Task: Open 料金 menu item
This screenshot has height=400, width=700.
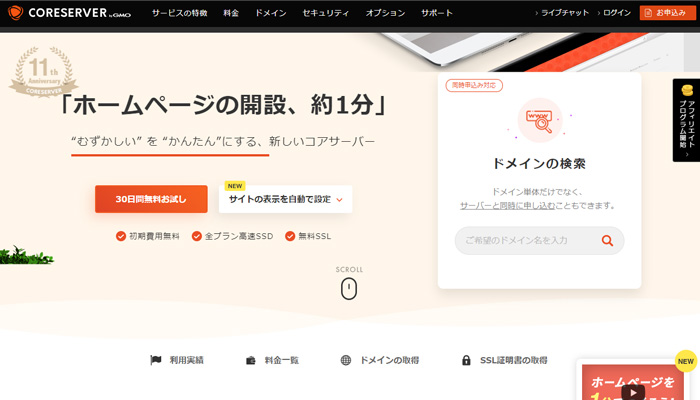Action: point(231,13)
